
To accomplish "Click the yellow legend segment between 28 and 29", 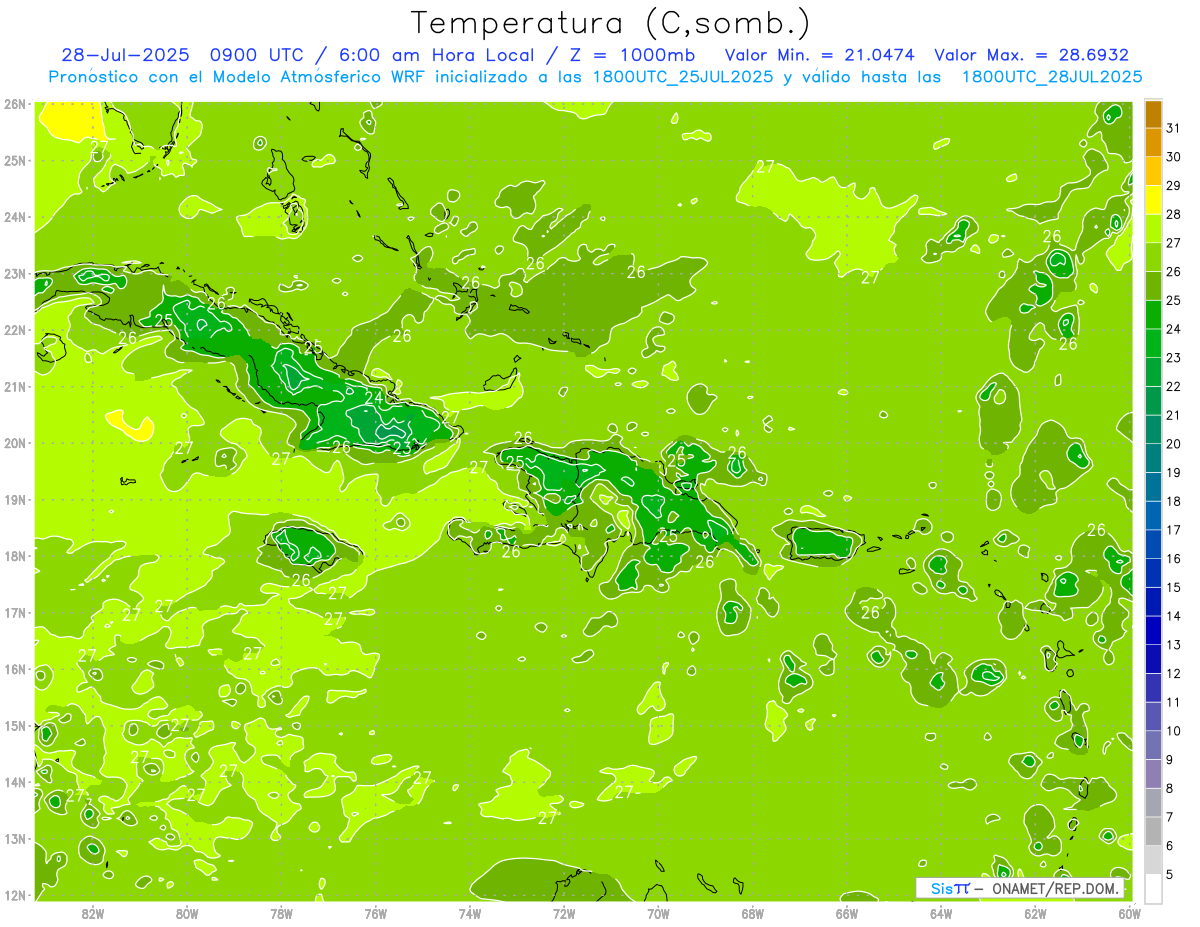I will (x=1153, y=200).
